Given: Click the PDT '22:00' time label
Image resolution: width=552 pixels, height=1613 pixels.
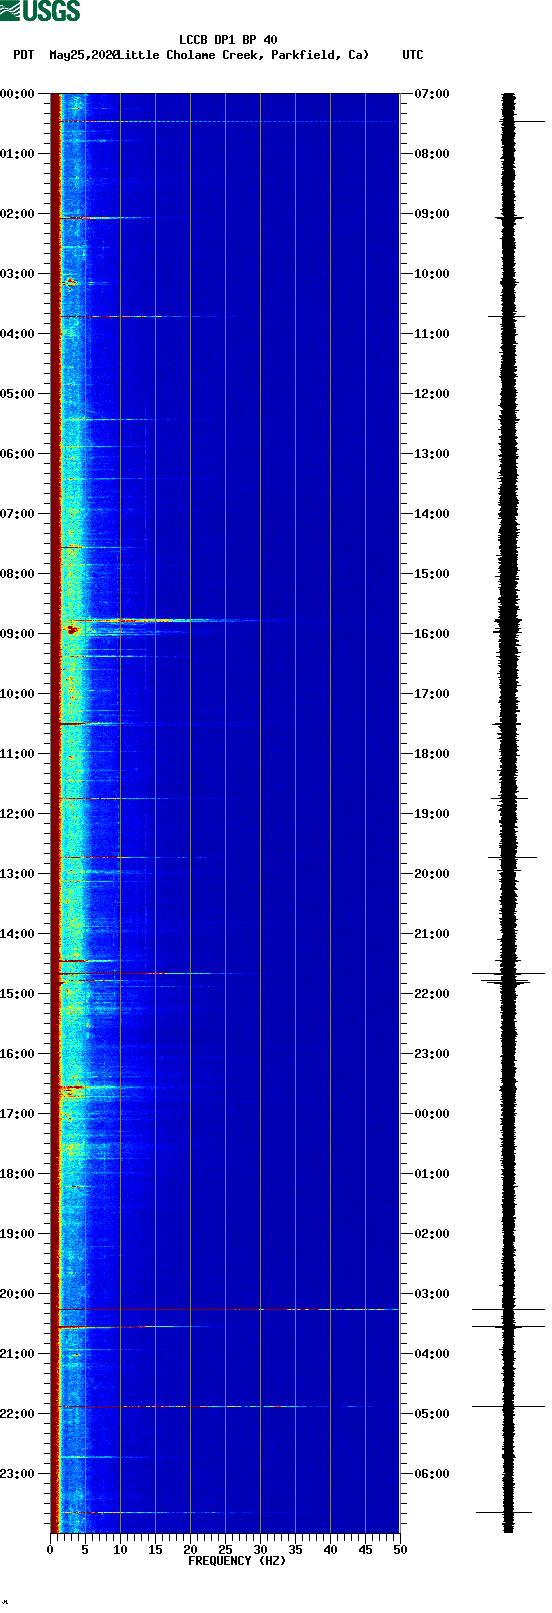Looking at the screenshot, I should pos(18,1414).
